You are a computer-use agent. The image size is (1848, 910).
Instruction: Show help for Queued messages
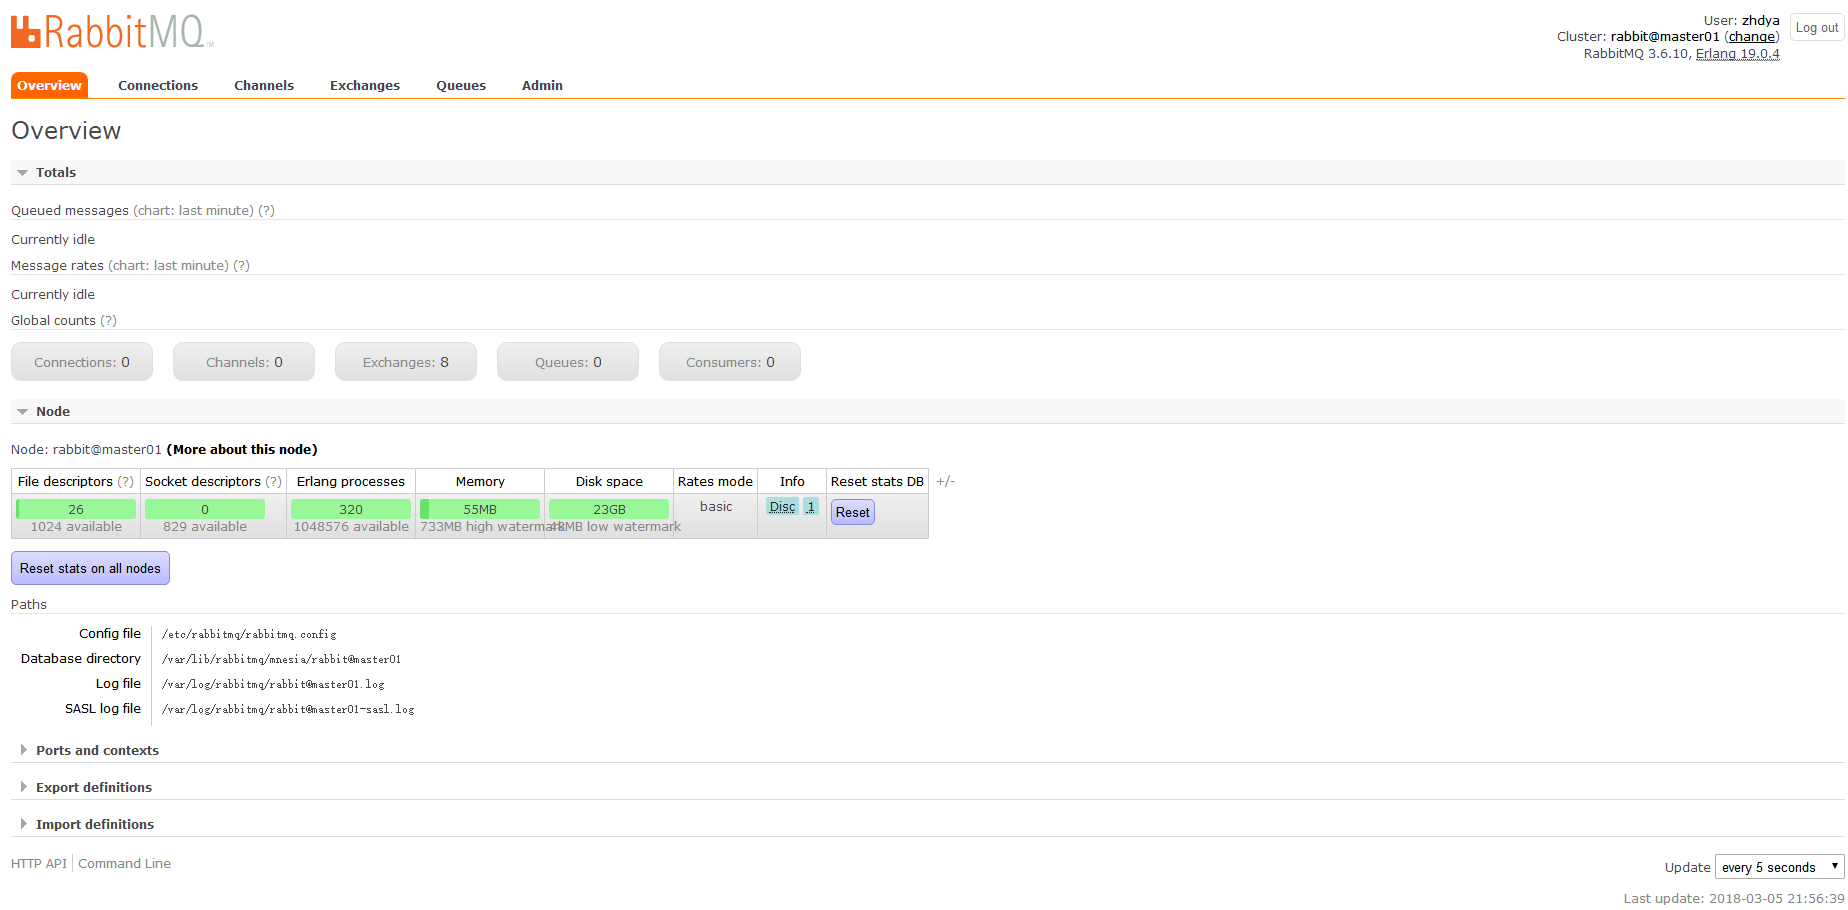(266, 211)
